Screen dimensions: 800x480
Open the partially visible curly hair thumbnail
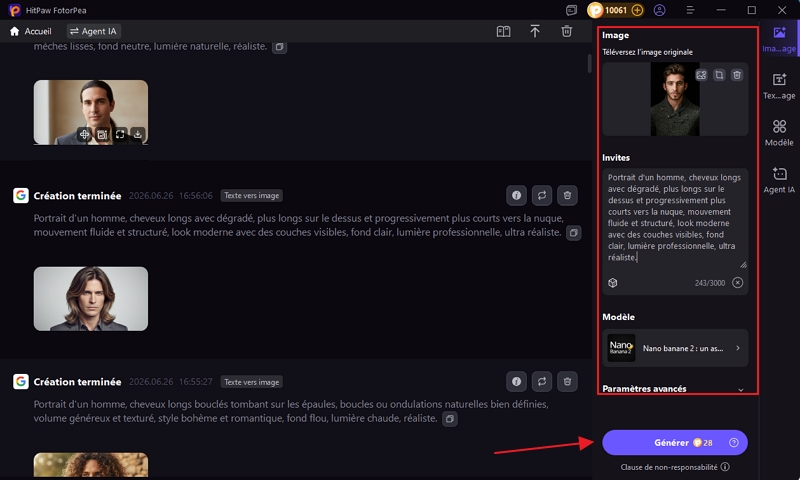[91, 465]
